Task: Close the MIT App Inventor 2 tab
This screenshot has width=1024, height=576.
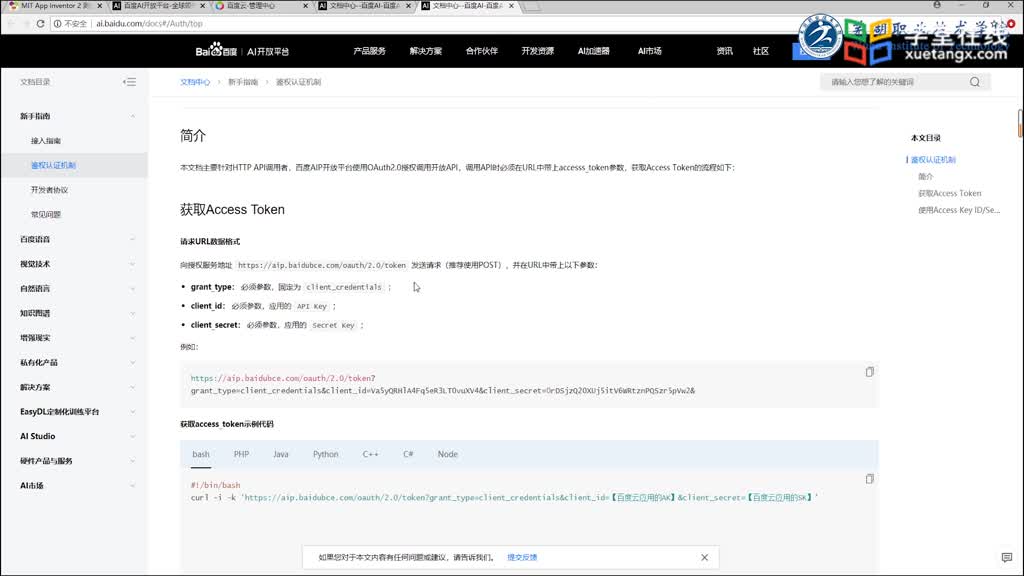Action: click(99, 5)
